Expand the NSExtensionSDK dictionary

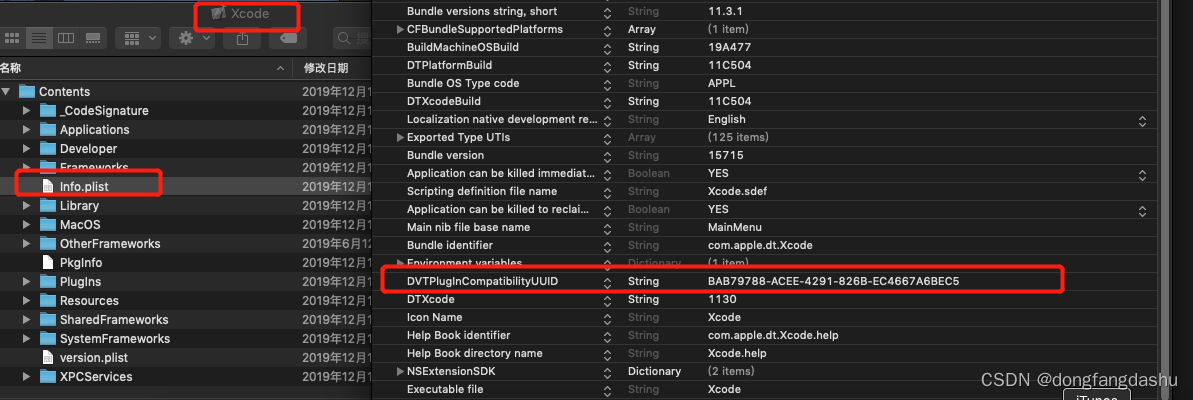[401, 371]
